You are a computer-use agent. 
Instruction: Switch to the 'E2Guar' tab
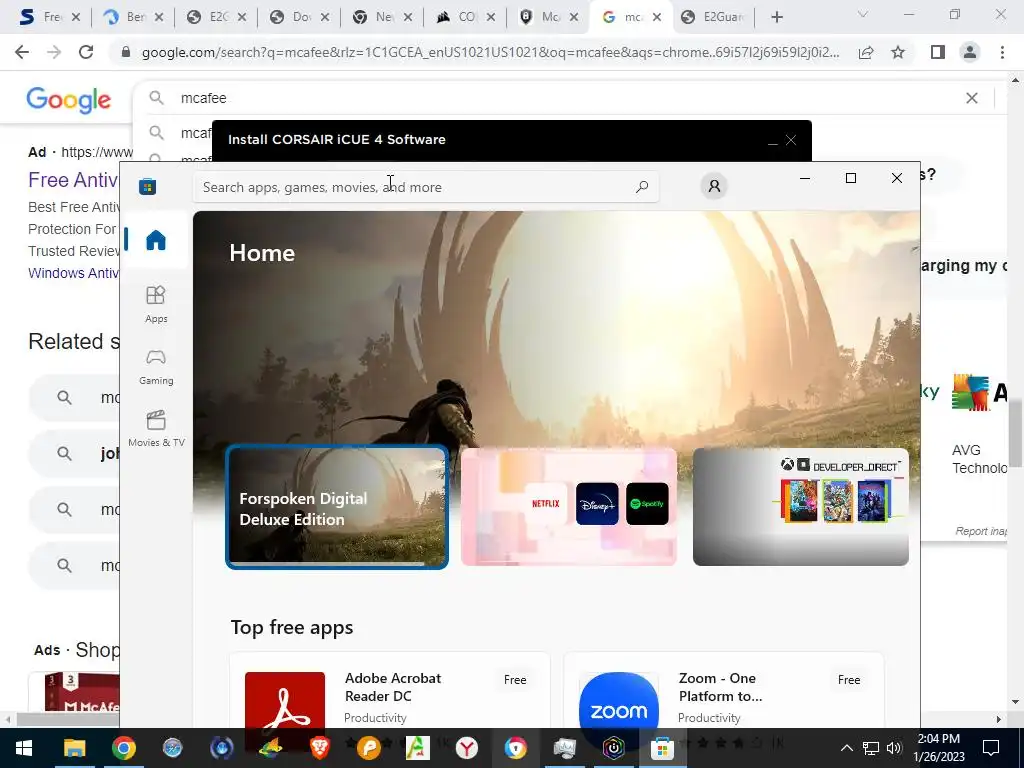[714, 18]
